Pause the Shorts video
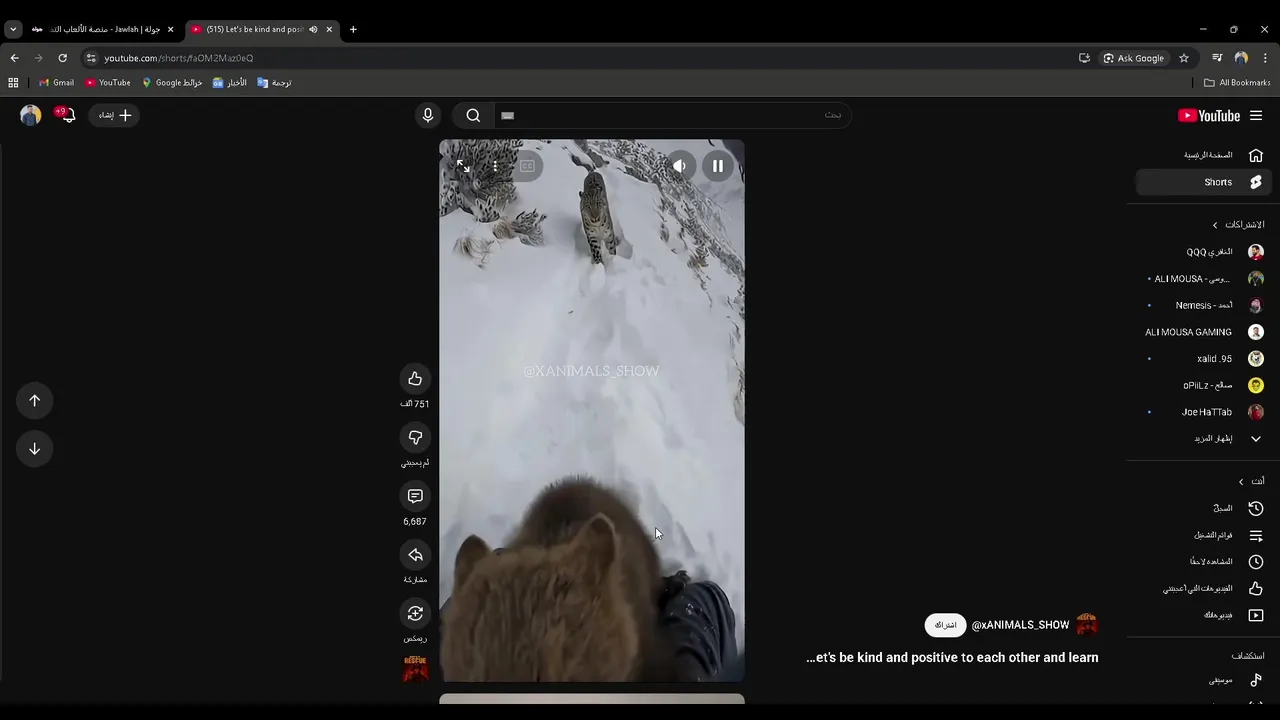Image resolution: width=1280 pixels, height=720 pixels. pos(718,166)
